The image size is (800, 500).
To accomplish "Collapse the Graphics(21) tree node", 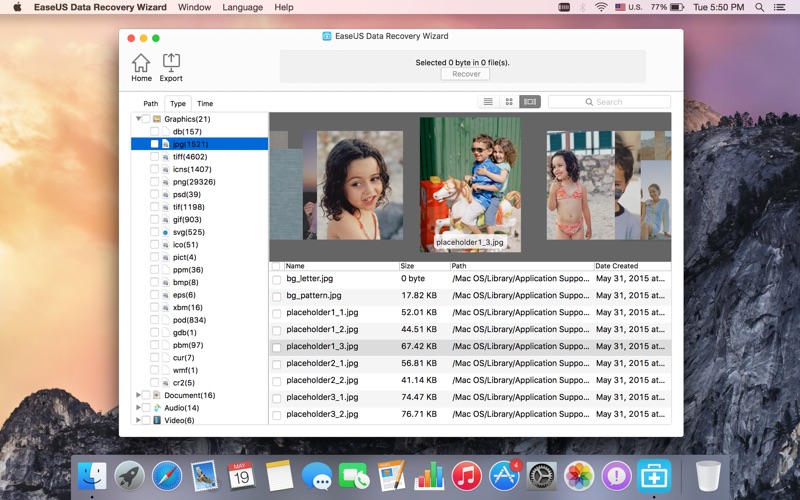I will click(x=138, y=119).
